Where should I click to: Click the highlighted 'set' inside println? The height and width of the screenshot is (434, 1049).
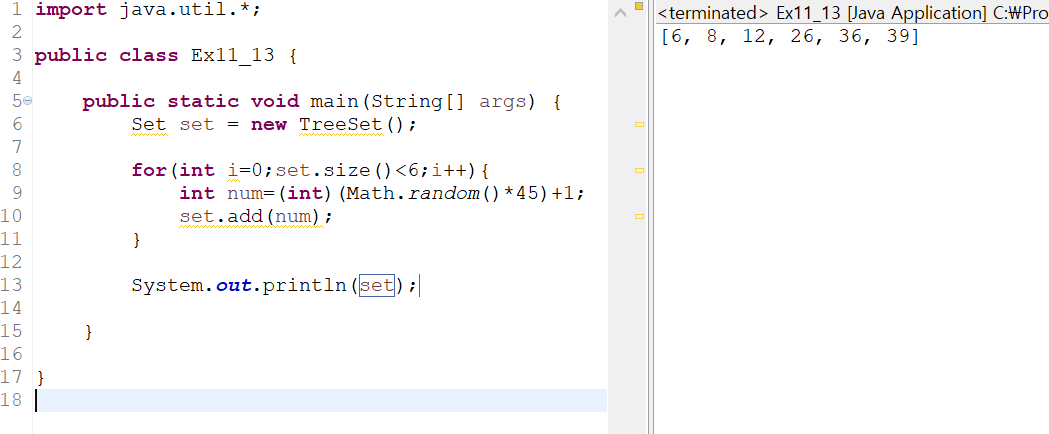377,286
